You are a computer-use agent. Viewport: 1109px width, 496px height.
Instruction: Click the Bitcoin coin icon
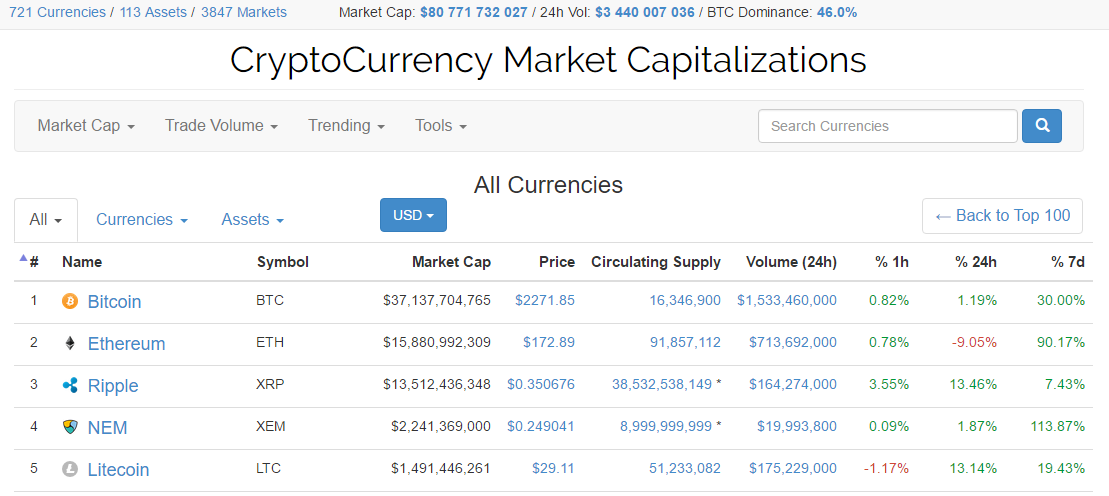(70, 301)
